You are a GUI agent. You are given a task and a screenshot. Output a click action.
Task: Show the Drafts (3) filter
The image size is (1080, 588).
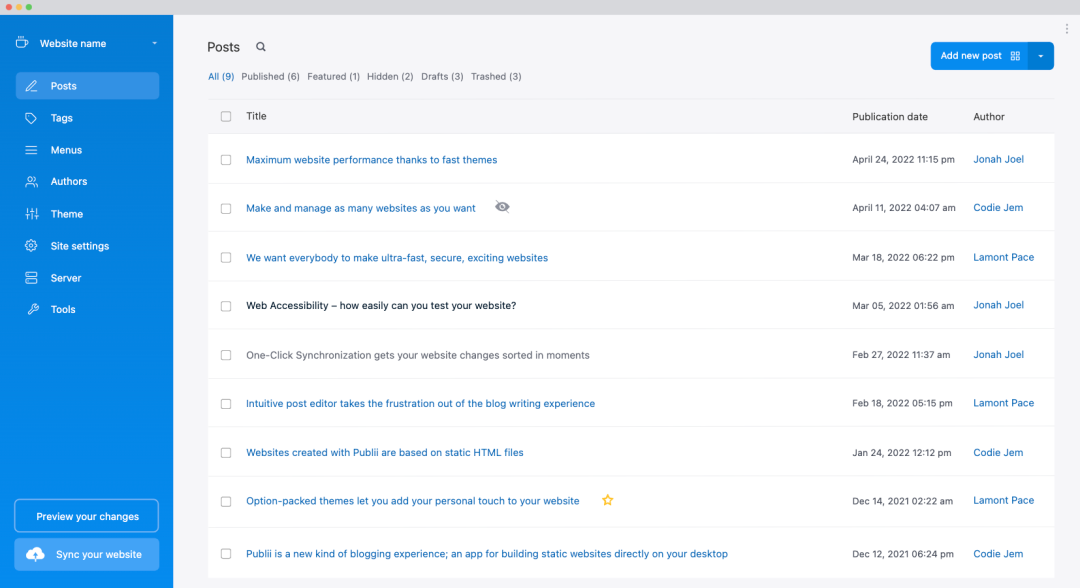[442, 76]
